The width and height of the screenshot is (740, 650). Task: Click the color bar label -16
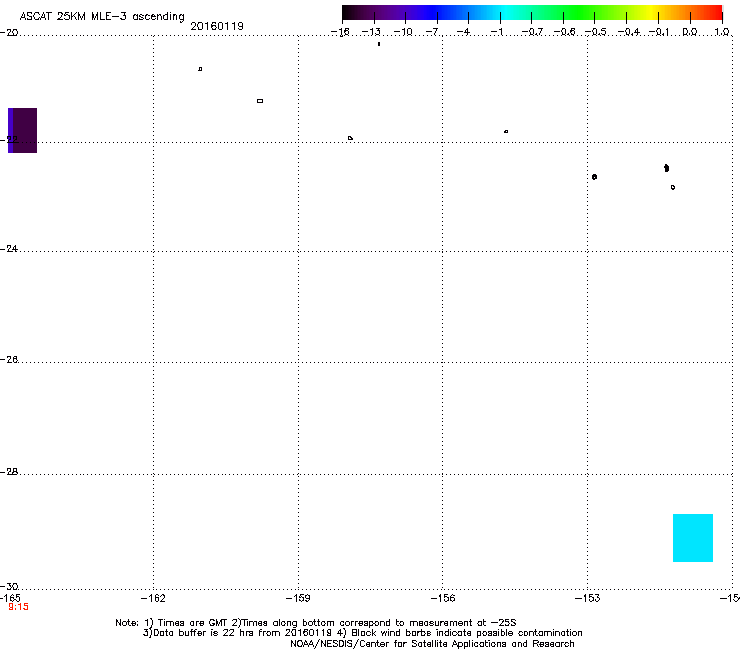point(340,32)
